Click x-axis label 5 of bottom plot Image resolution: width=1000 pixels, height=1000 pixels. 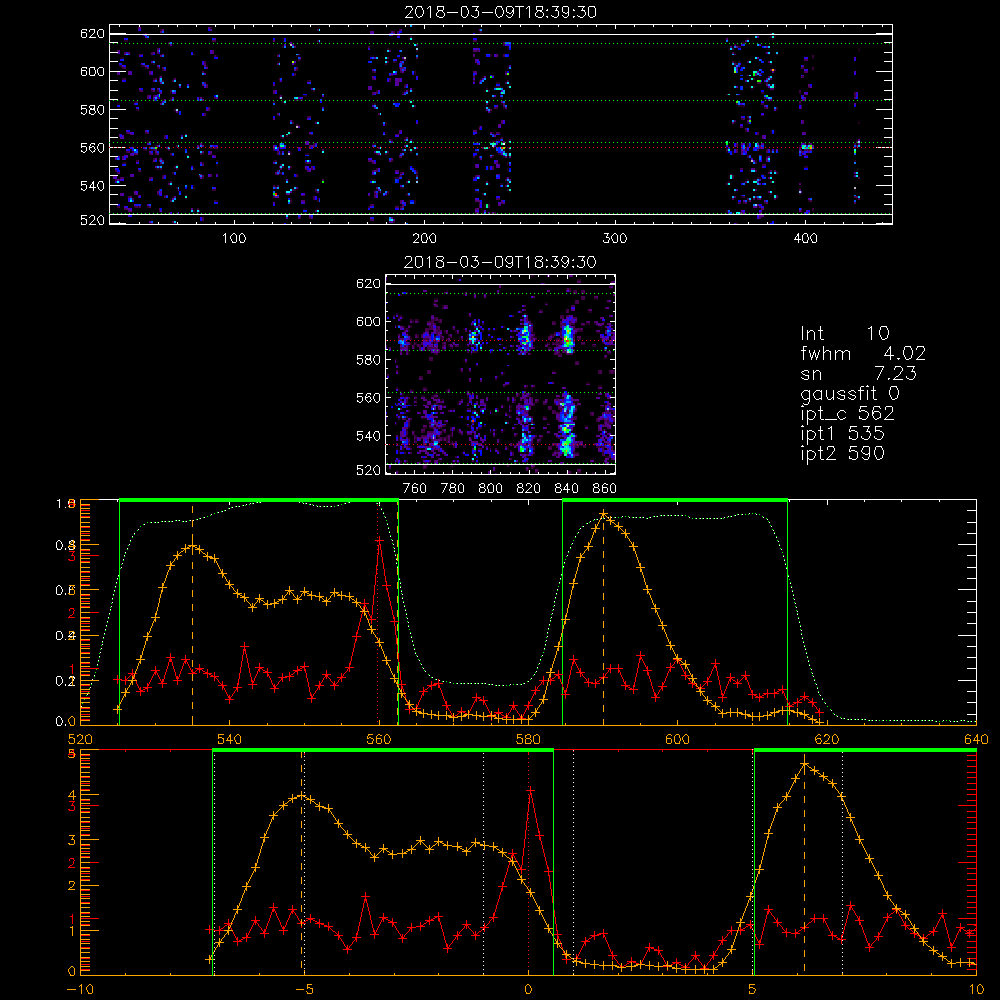pyautogui.click(x=752, y=990)
